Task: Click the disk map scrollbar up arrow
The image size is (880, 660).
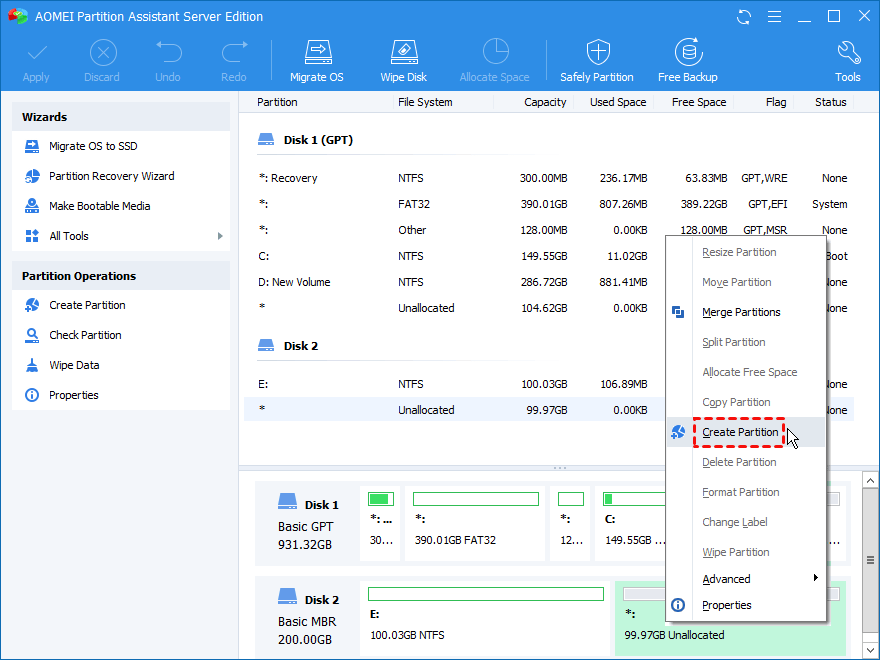Action: click(x=870, y=481)
